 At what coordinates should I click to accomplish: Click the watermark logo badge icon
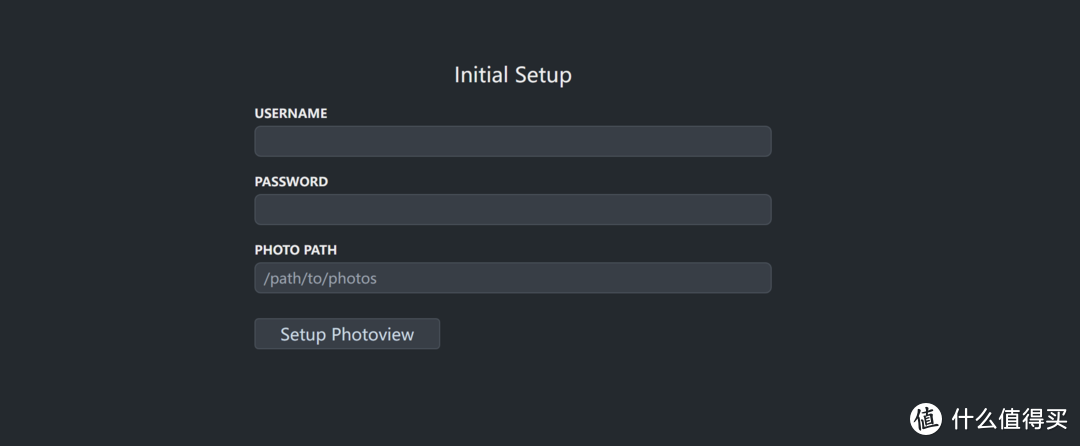pos(925,418)
